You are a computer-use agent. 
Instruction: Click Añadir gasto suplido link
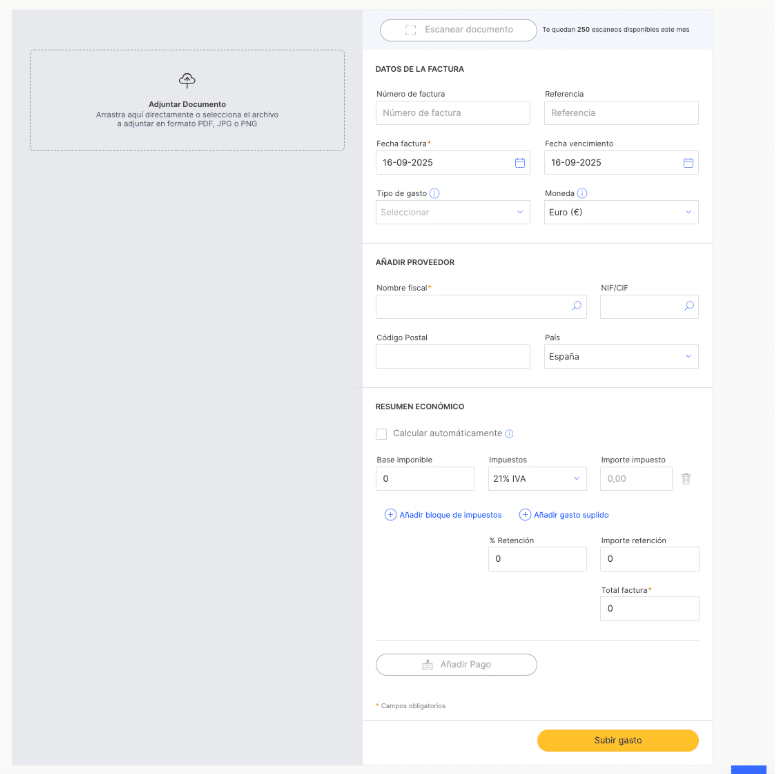click(563, 515)
